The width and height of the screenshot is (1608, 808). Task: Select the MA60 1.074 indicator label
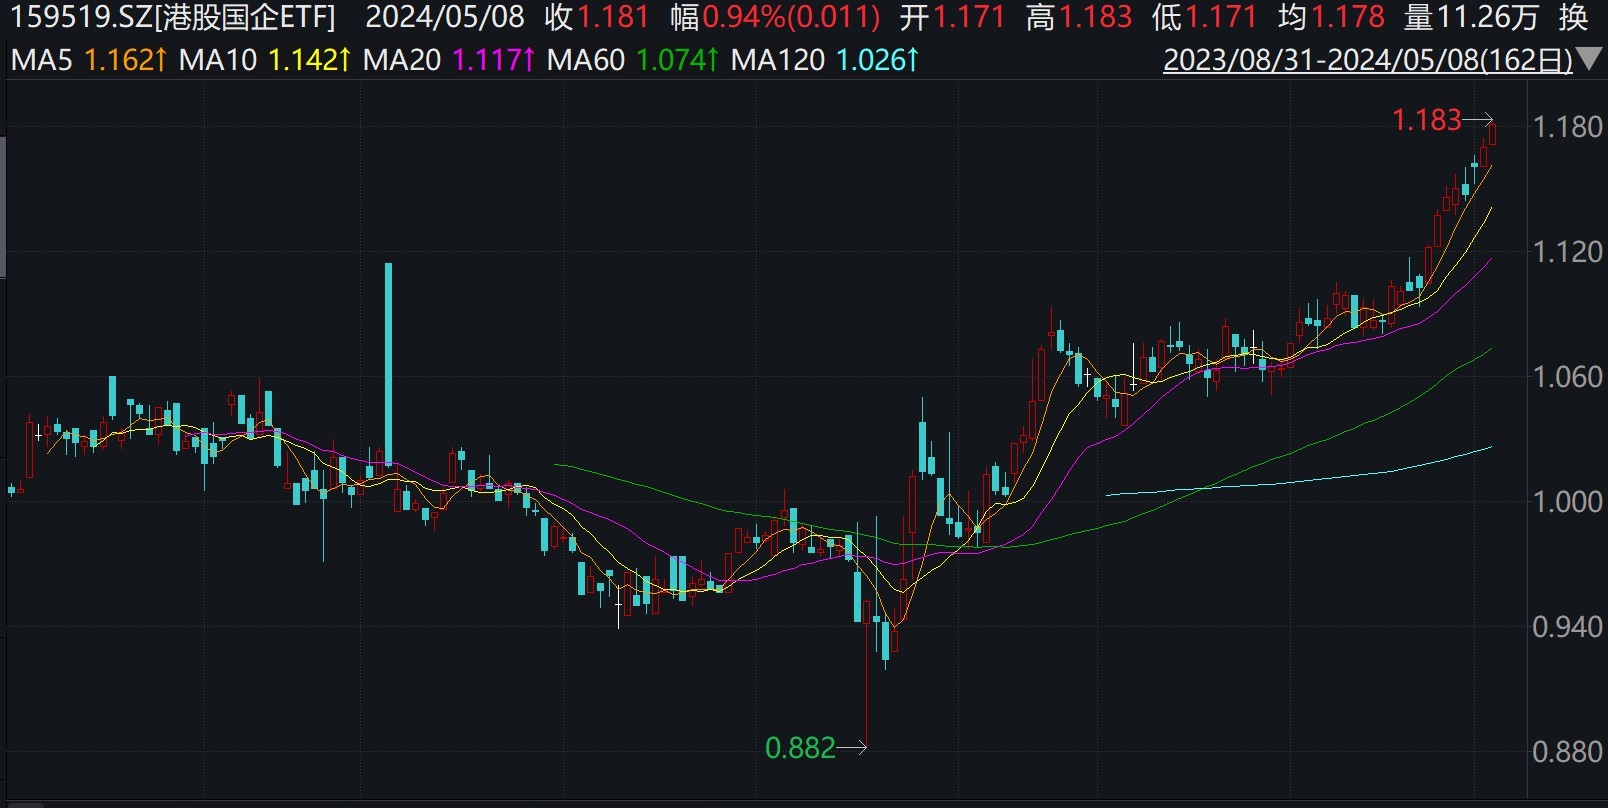click(632, 60)
